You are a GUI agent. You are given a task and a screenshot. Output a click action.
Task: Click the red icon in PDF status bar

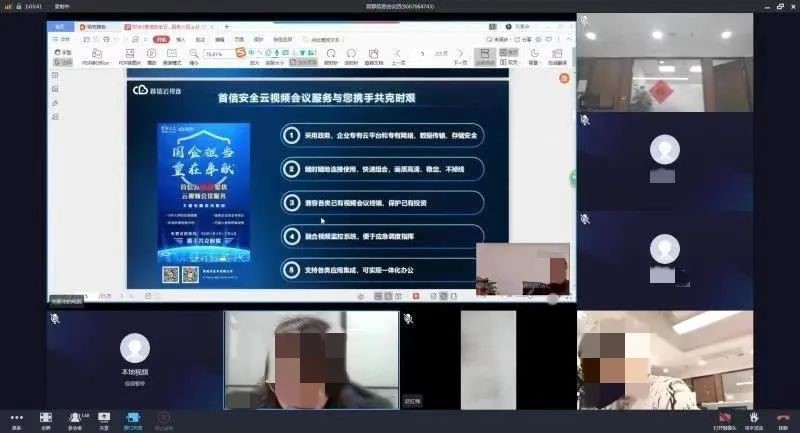pos(416,296)
